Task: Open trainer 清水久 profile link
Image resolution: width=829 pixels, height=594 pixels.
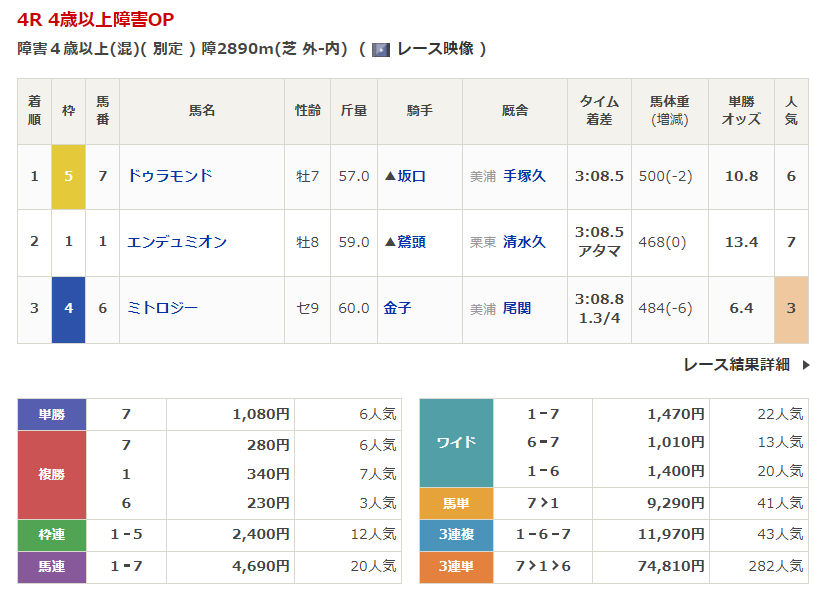Action: click(524, 242)
